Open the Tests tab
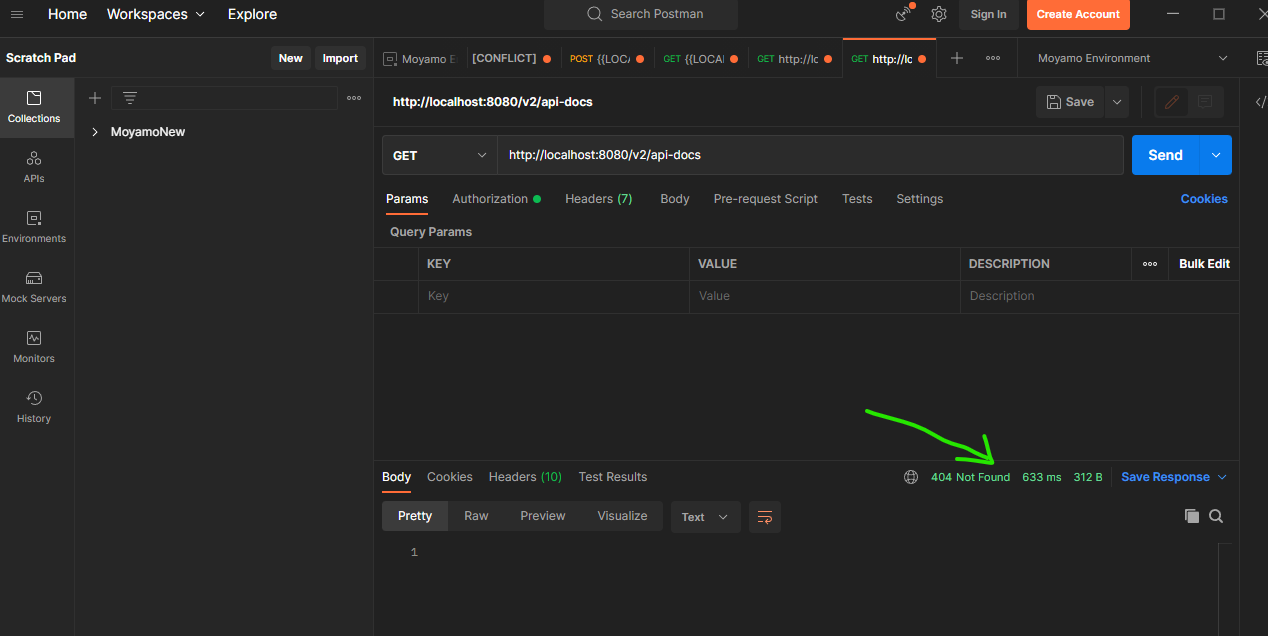Screen dimensions: 1268x636 coord(857,199)
